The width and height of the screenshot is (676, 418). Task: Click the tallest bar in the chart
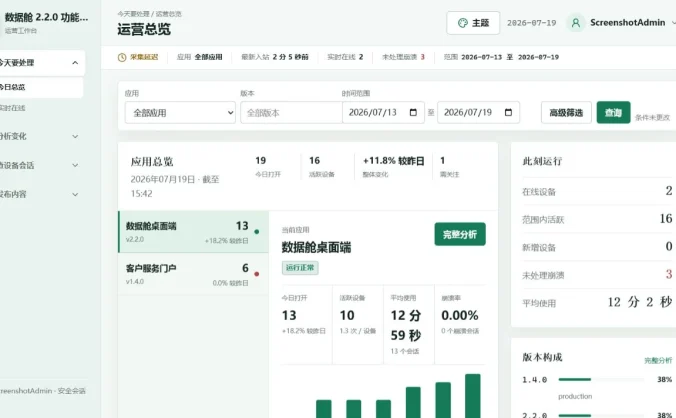473,396
